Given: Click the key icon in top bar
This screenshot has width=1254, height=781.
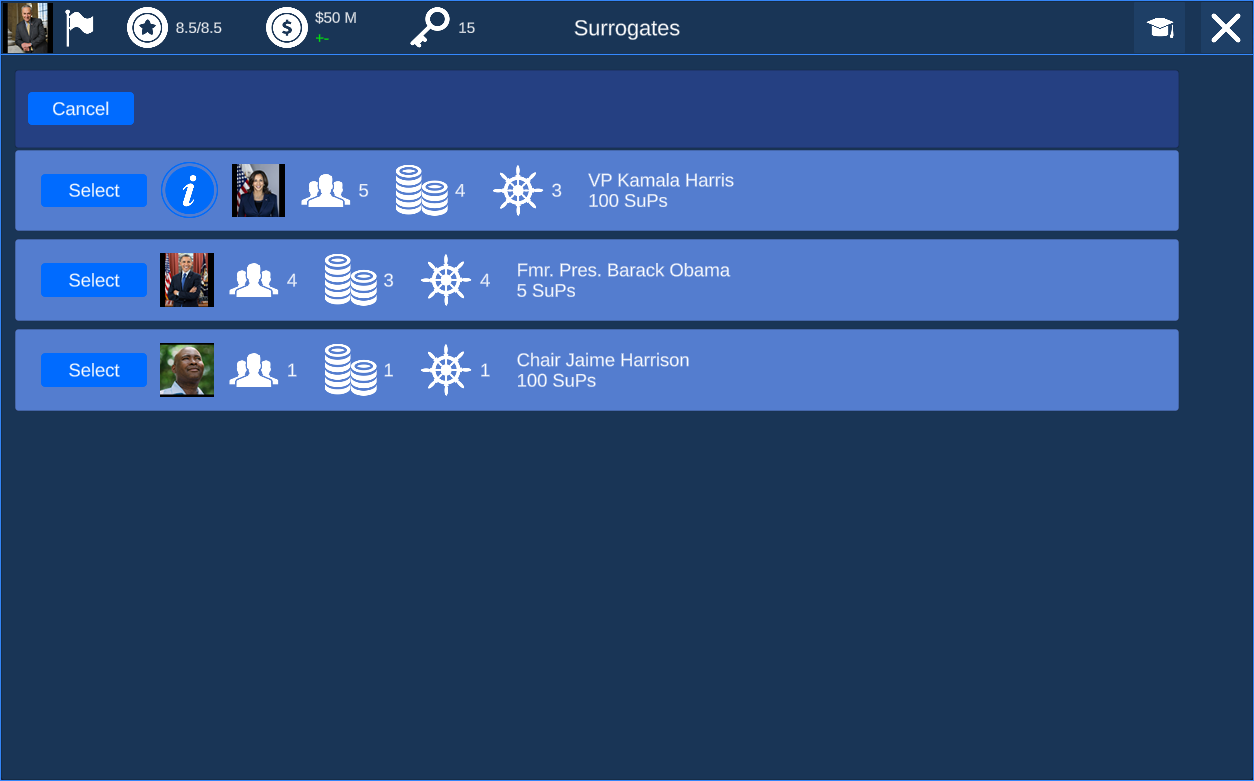Looking at the screenshot, I should tap(430, 28).
